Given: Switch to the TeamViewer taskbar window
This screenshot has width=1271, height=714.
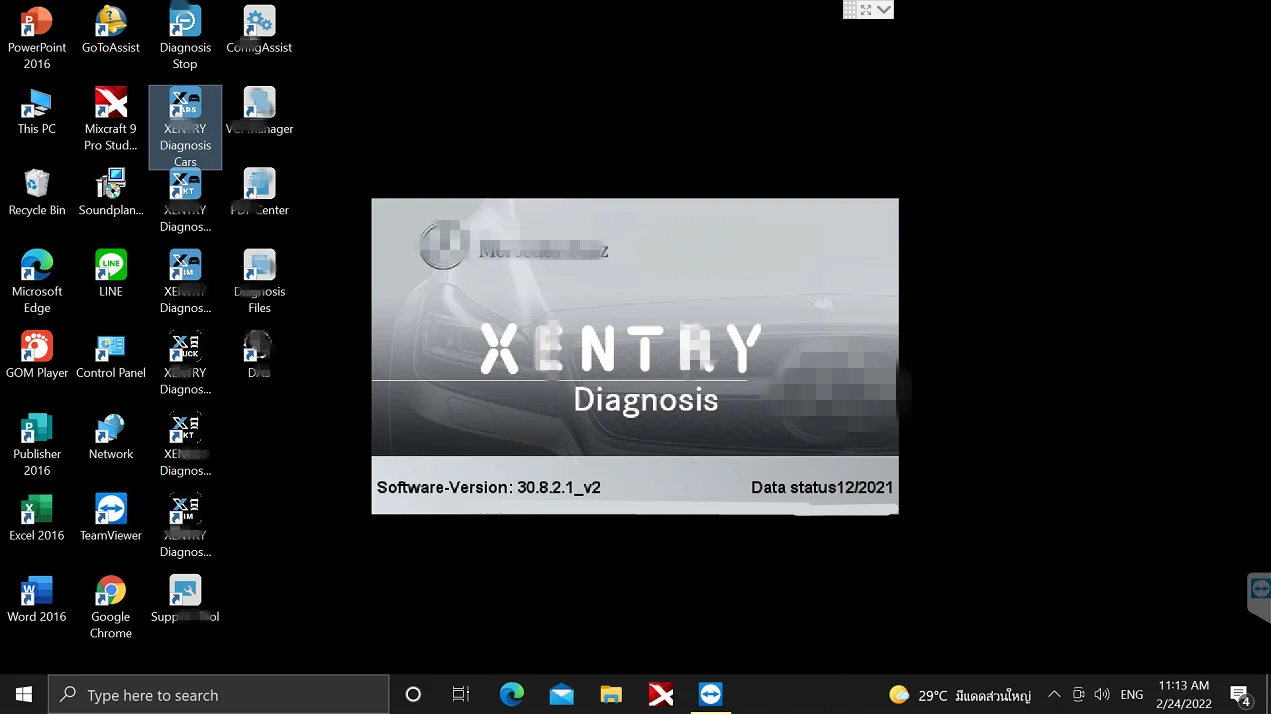Looking at the screenshot, I should click(x=711, y=694).
